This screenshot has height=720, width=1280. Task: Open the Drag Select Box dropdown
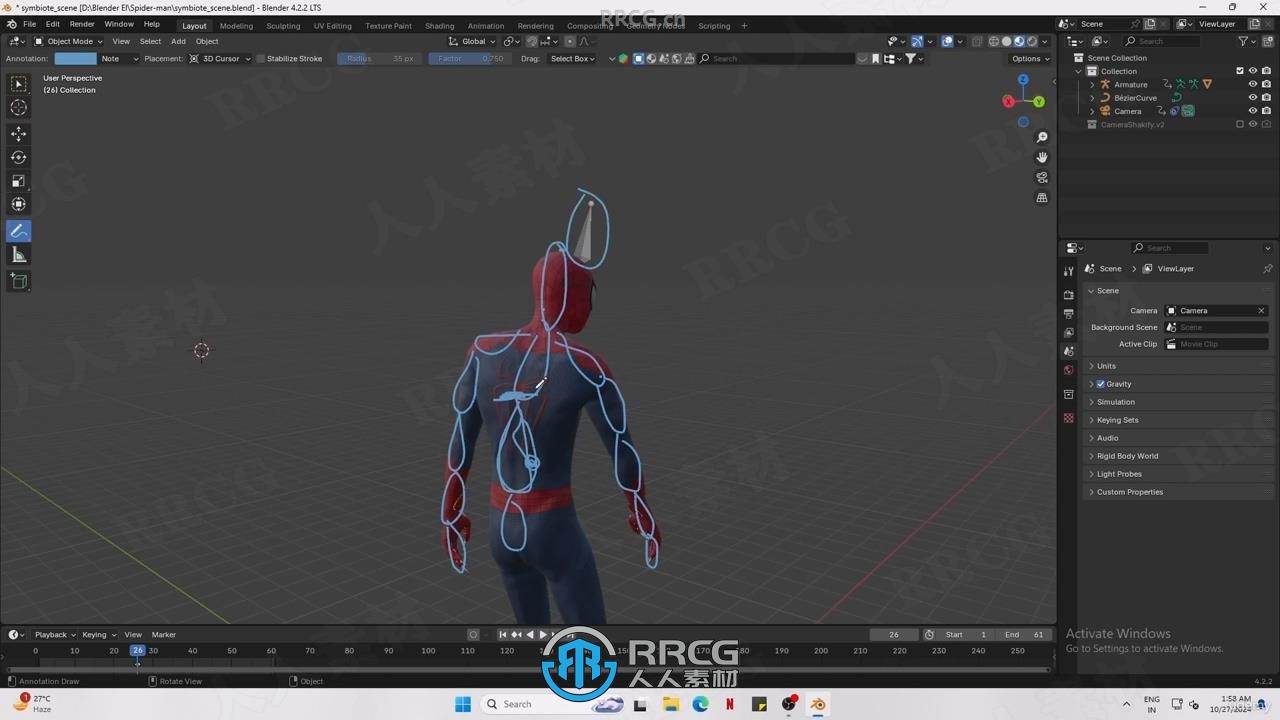tap(571, 59)
